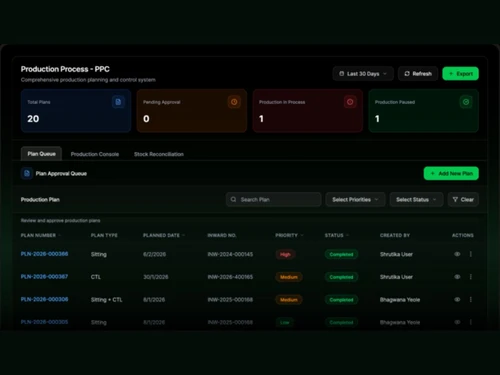Click the Production Paused check icon

pos(466,102)
